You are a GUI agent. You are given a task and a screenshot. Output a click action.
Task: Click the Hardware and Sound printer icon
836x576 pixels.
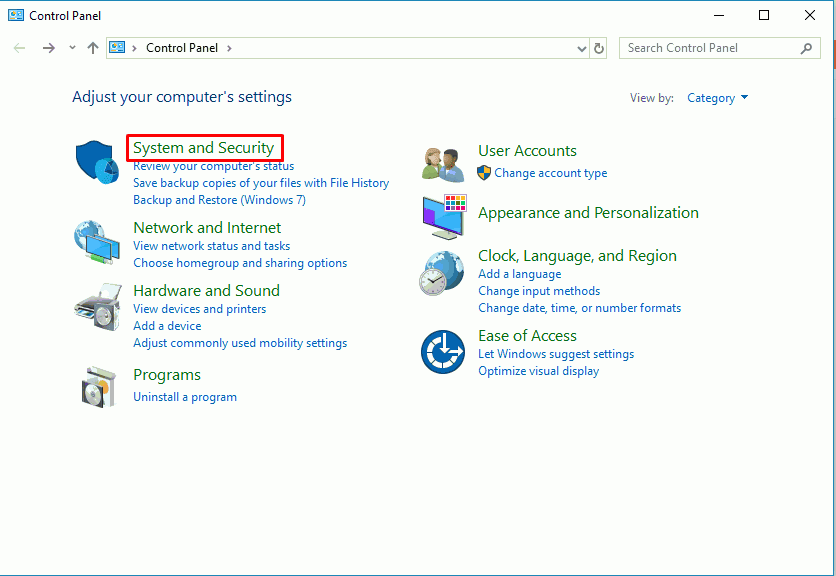[99, 307]
